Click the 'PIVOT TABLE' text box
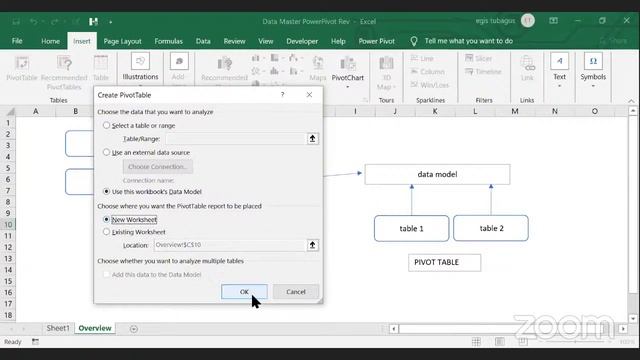640x360 pixels. [444, 262]
